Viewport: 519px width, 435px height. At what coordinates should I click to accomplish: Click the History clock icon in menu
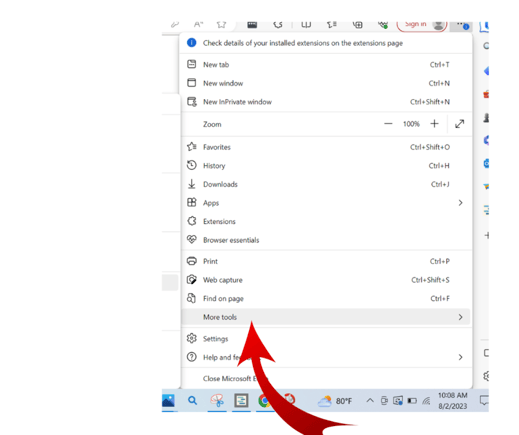[192, 165]
